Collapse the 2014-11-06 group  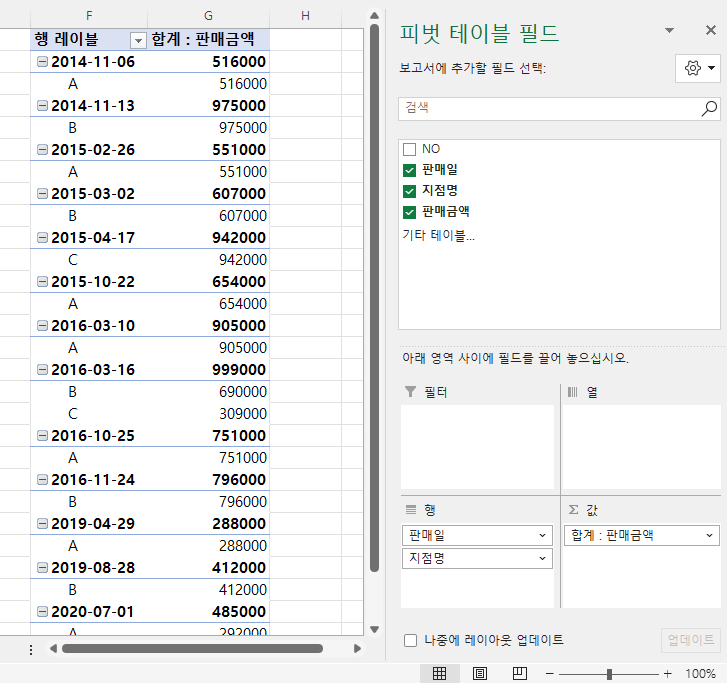(x=42, y=61)
